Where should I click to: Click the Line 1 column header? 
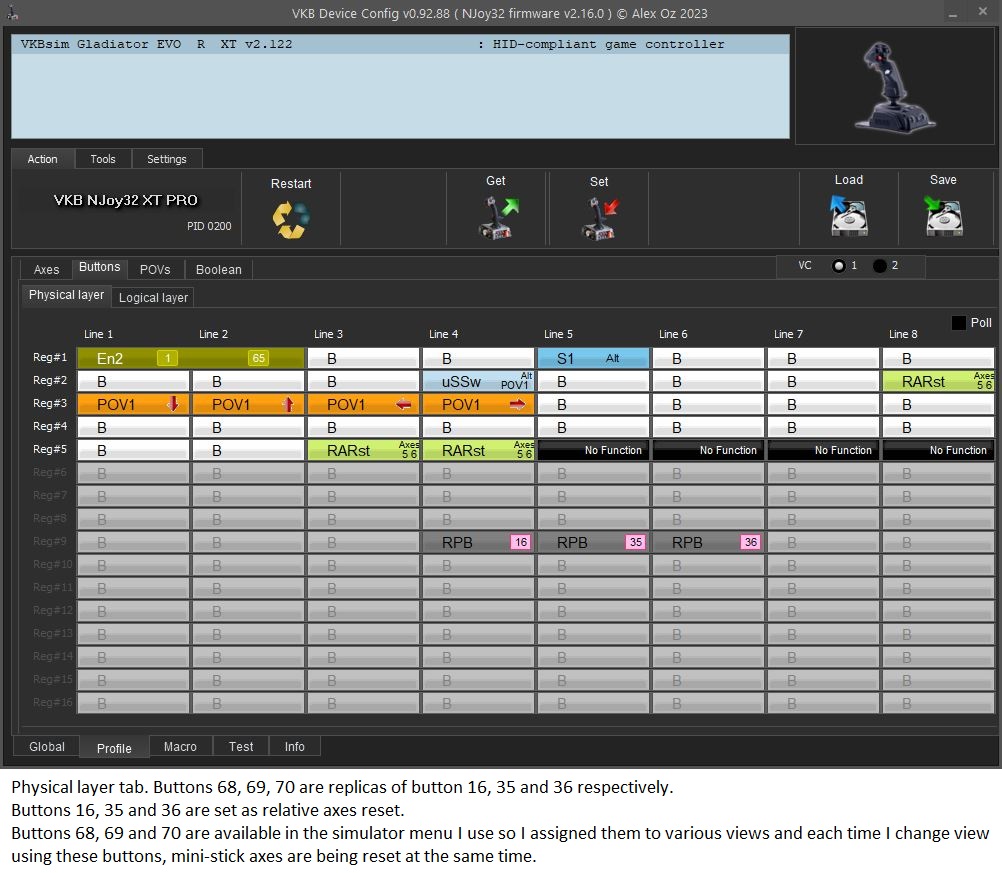click(x=98, y=334)
